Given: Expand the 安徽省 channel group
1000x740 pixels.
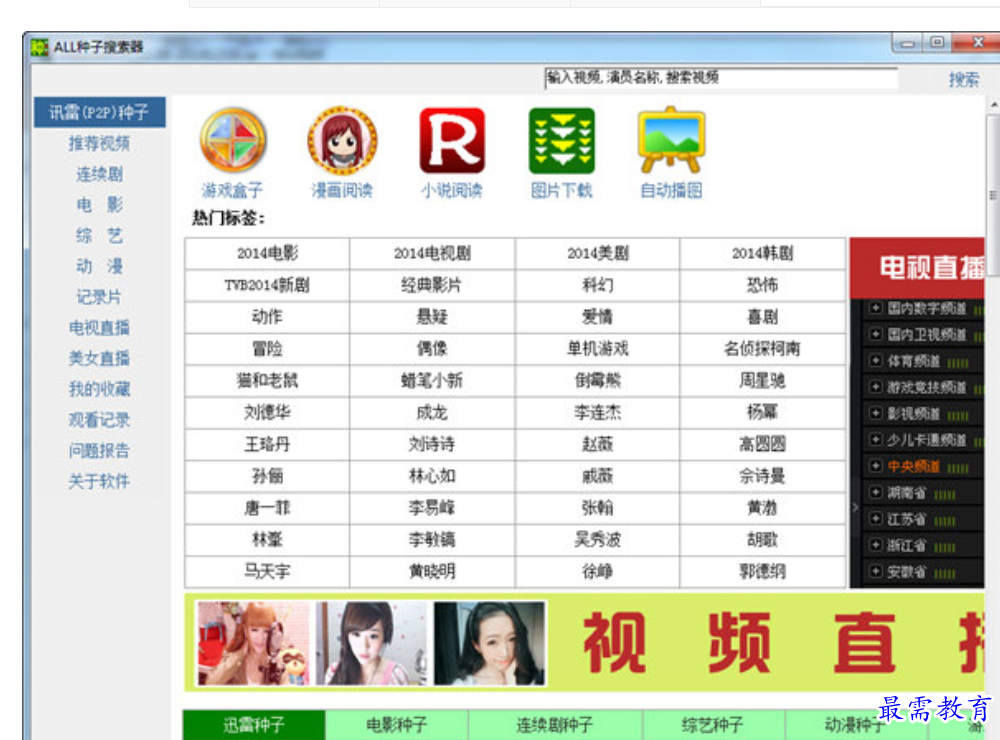Looking at the screenshot, I should [876, 572].
